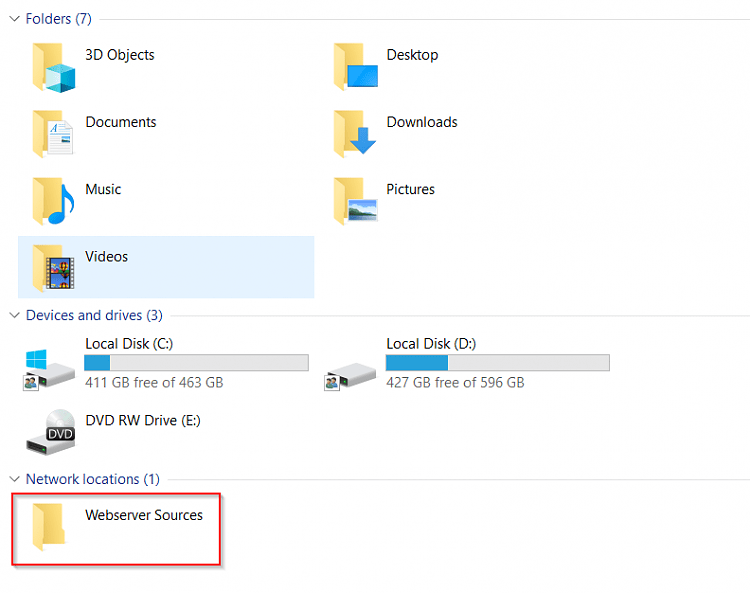Open the Music folder icon
Screen dimensions: 750x593
(53, 201)
